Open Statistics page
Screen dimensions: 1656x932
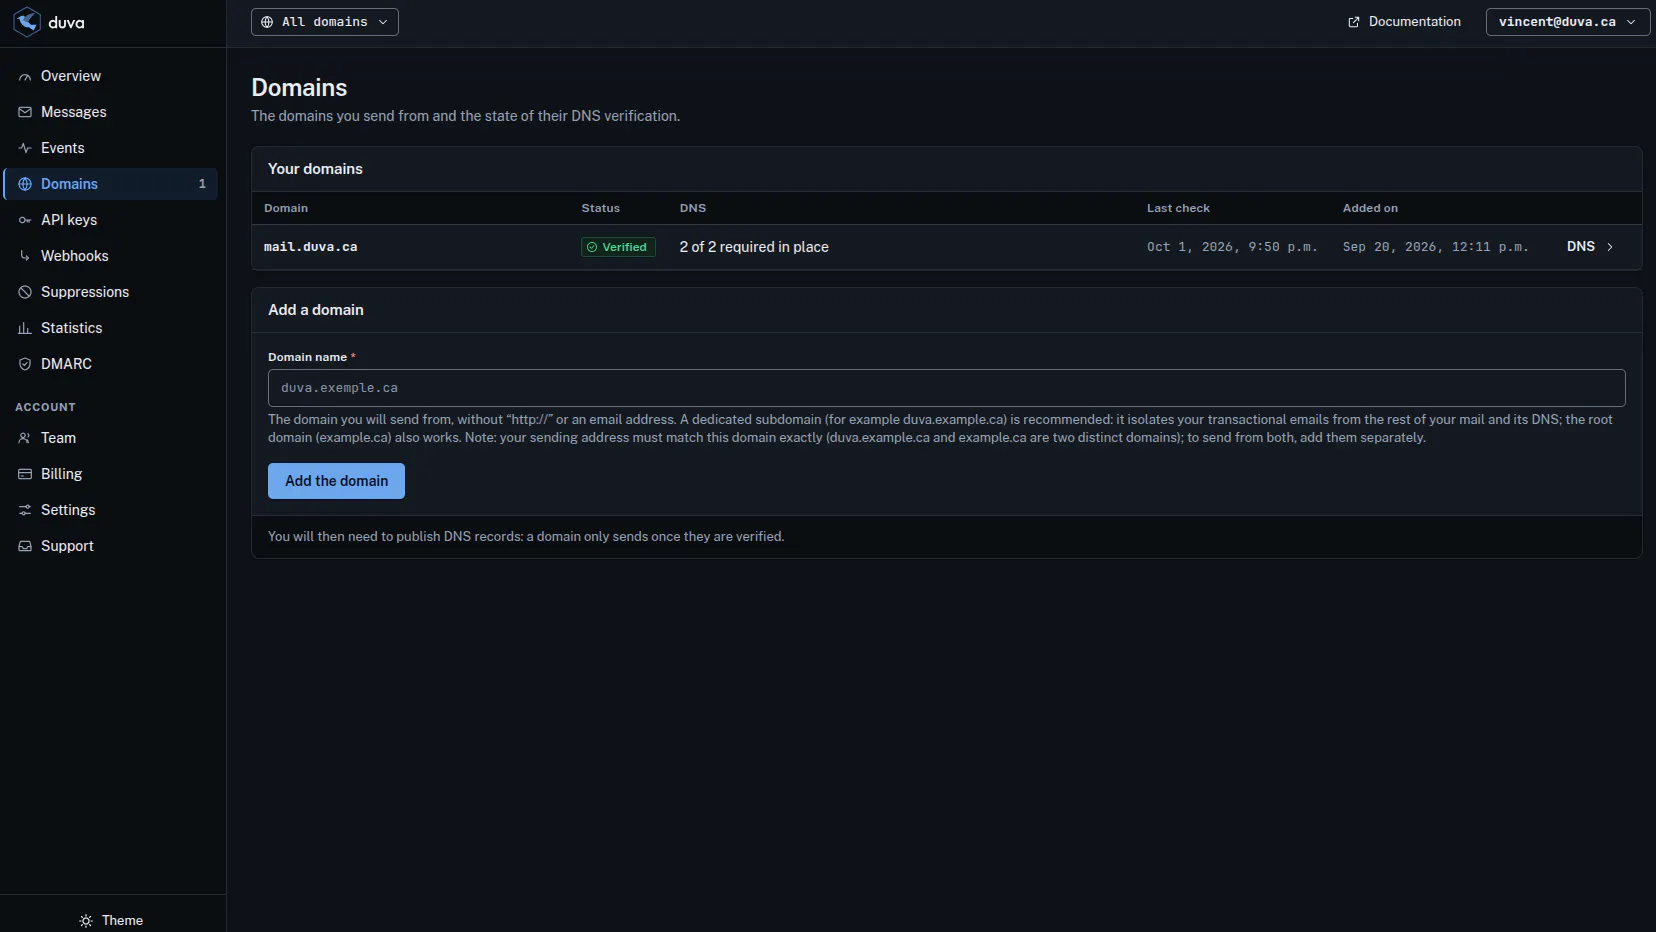[111, 328]
